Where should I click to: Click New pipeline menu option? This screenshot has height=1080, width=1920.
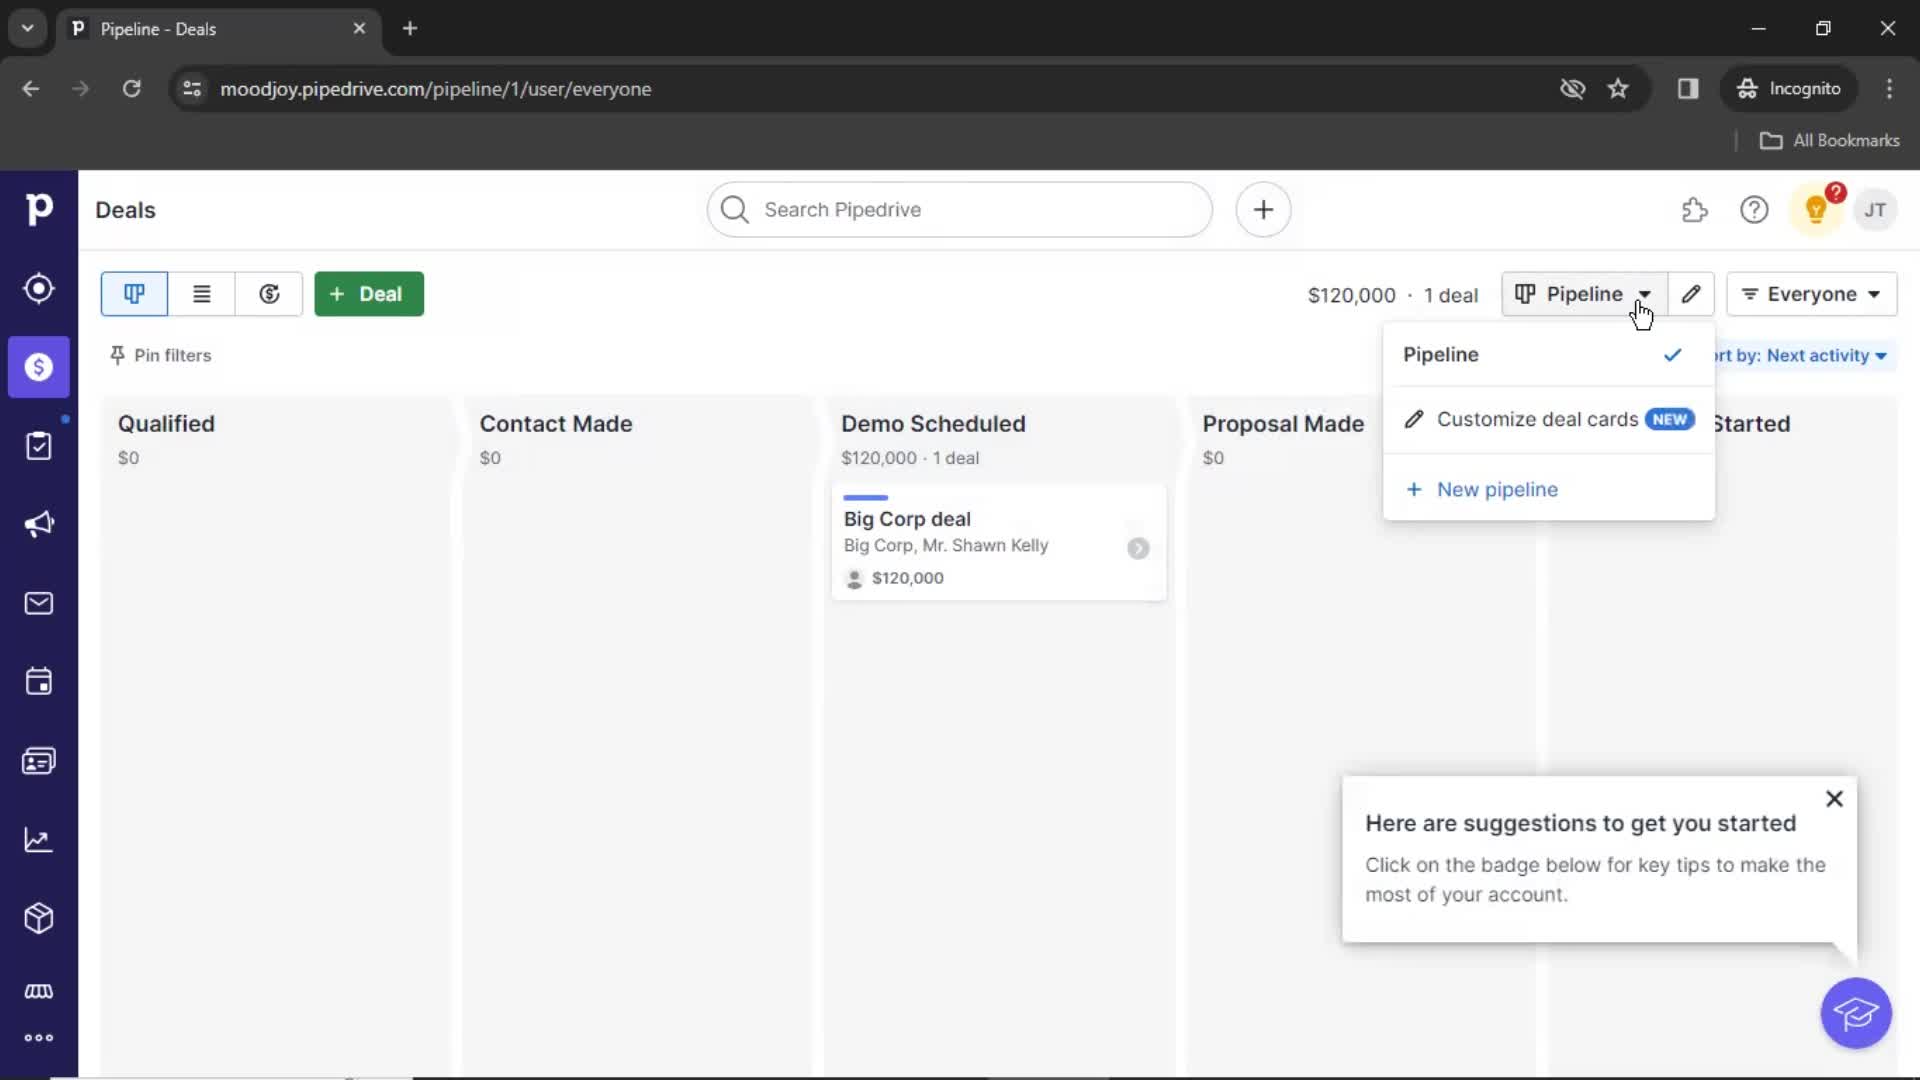pos(1497,489)
